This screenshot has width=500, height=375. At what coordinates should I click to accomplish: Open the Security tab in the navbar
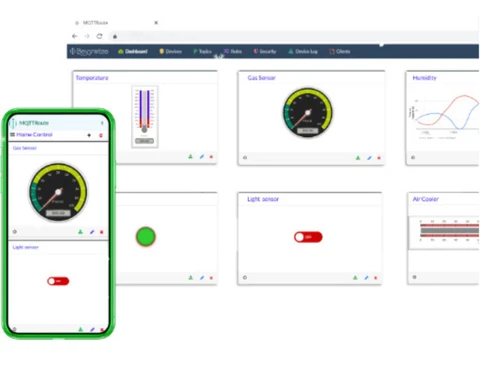[265, 51]
